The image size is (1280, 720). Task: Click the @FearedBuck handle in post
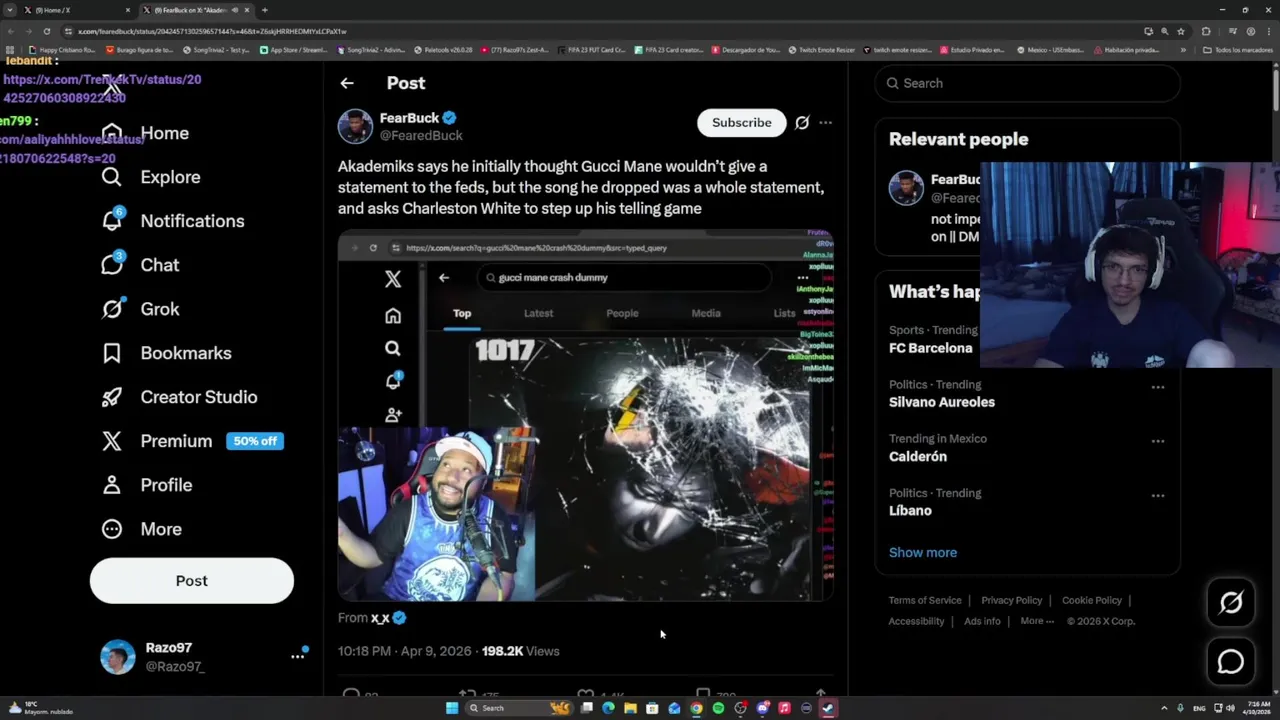[x=421, y=136]
